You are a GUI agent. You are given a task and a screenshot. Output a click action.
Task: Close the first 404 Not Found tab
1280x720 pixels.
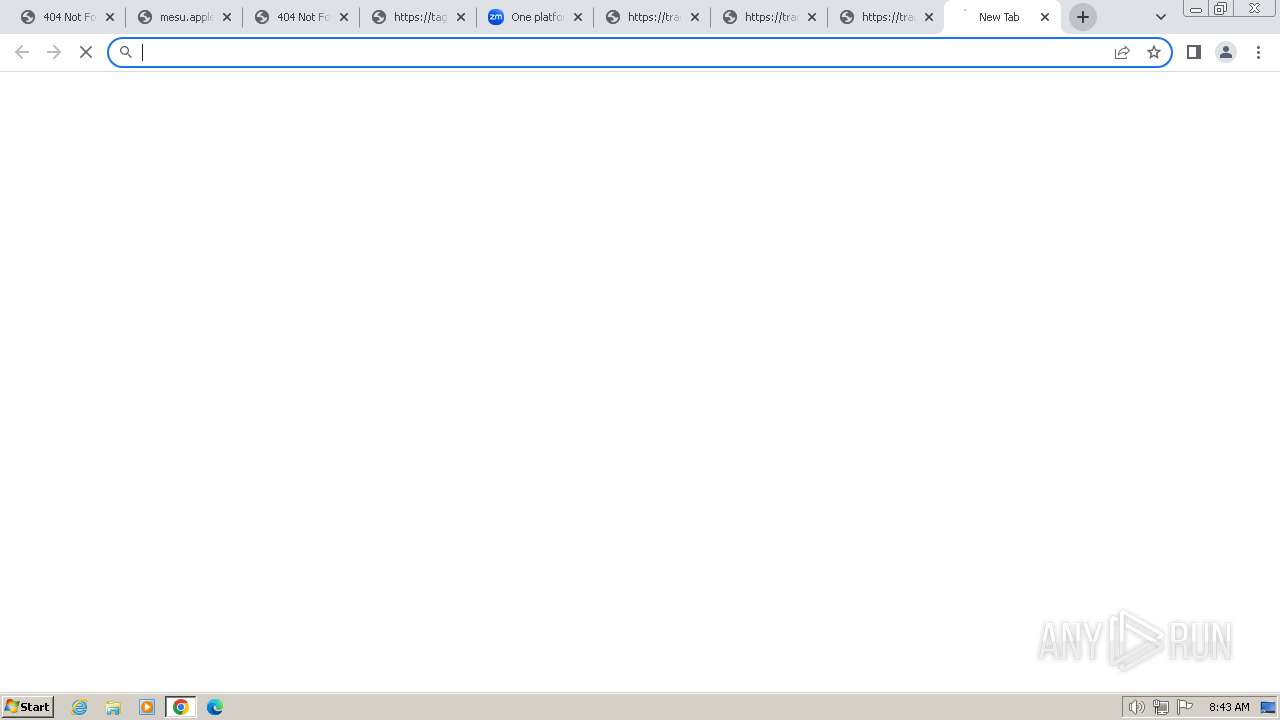(x=110, y=17)
